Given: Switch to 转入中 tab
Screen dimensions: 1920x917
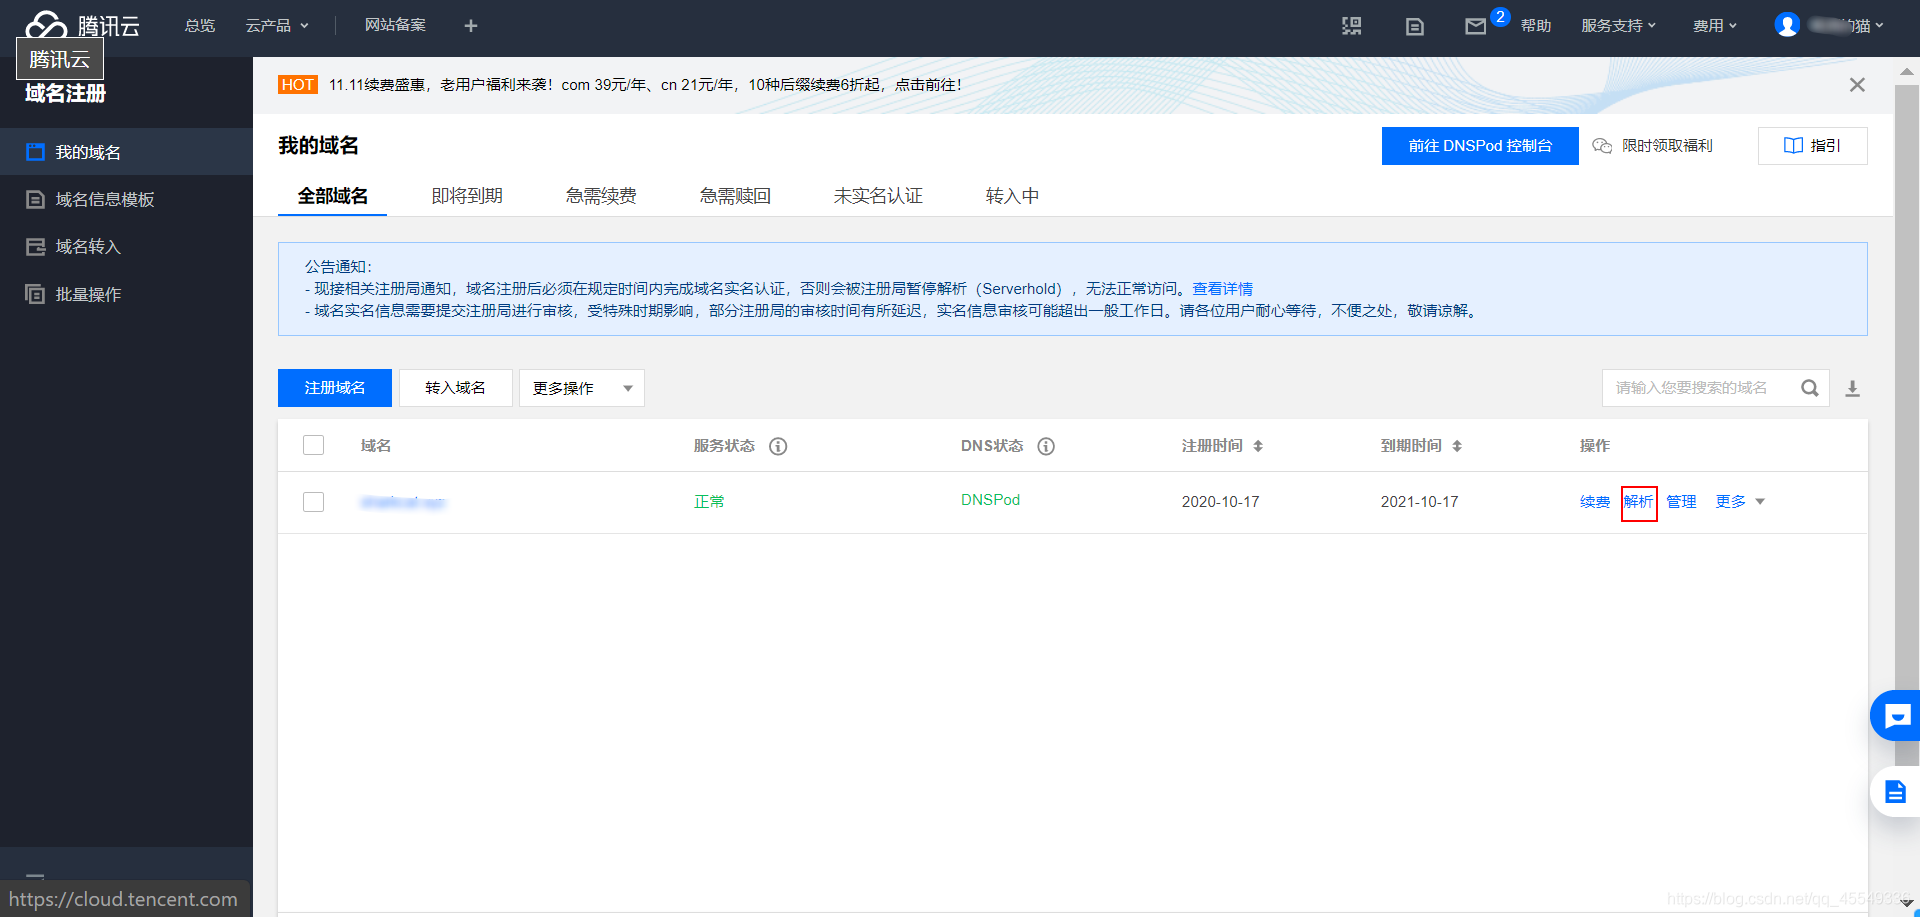Looking at the screenshot, I should click(x=1012, y=196).
